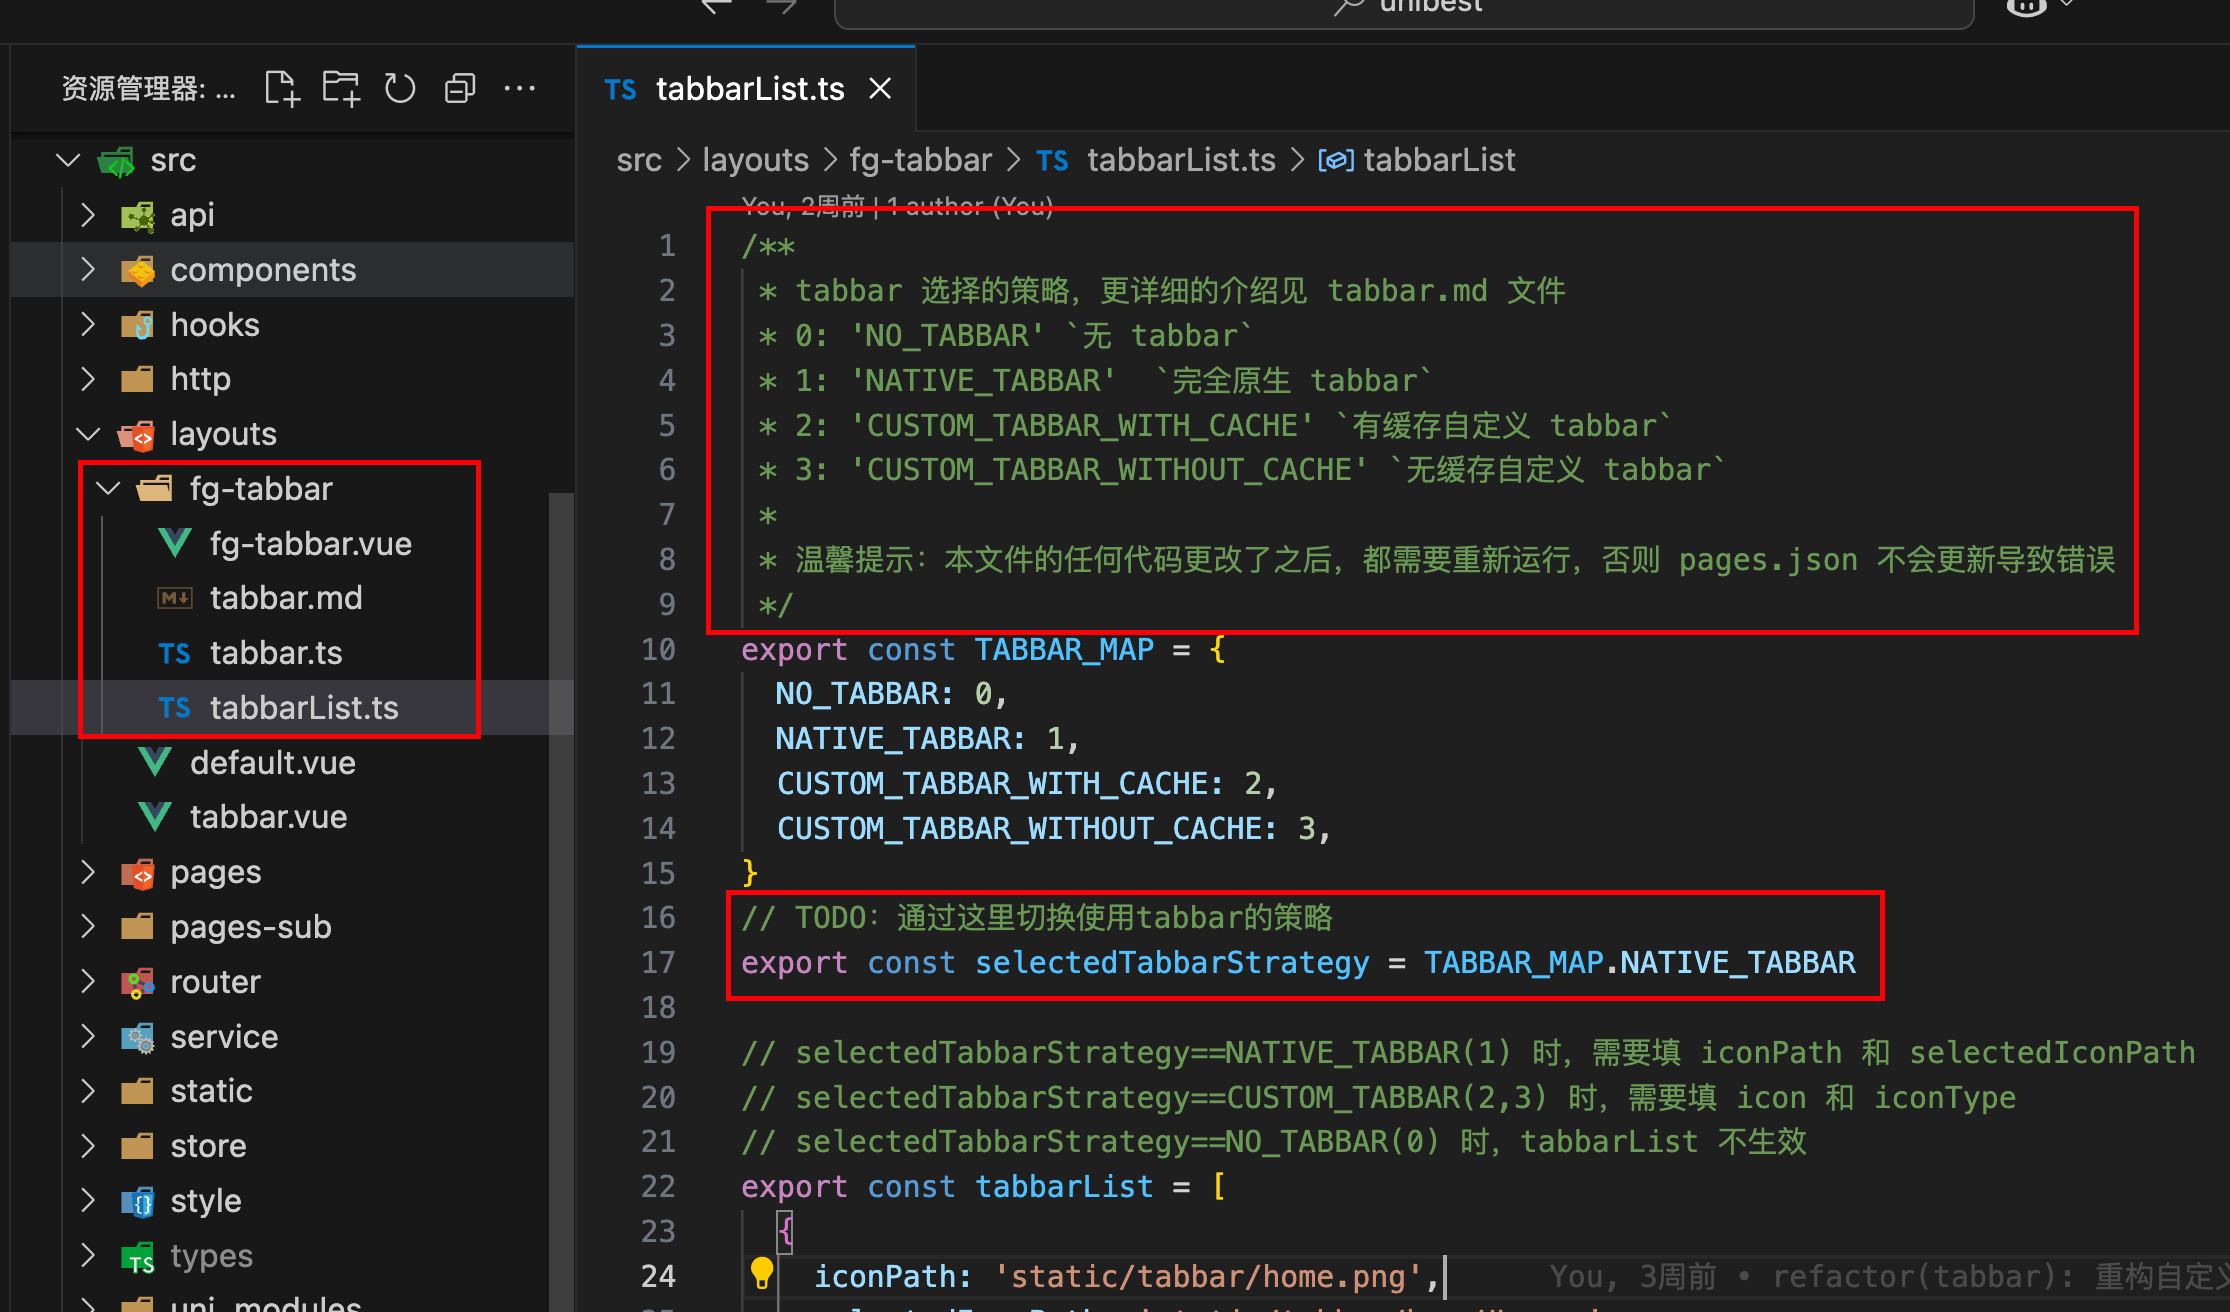Expand the static folder chevron

pos(88,1091)
